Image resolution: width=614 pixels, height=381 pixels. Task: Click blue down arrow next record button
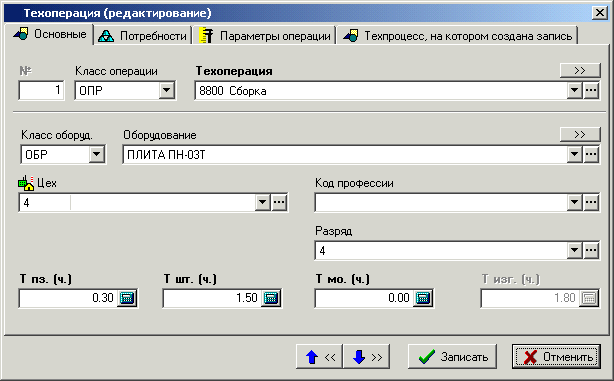click(367, 357)
